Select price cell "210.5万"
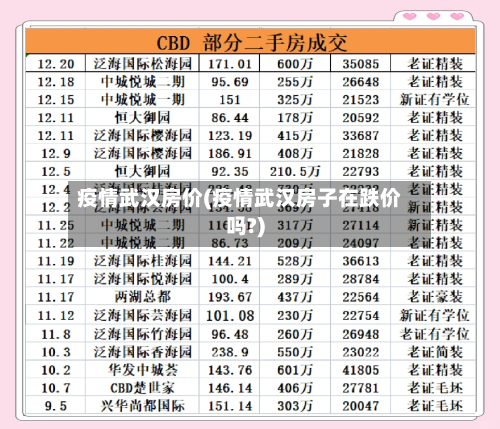This screenshot has height=429, width=500. click(295, 172)
